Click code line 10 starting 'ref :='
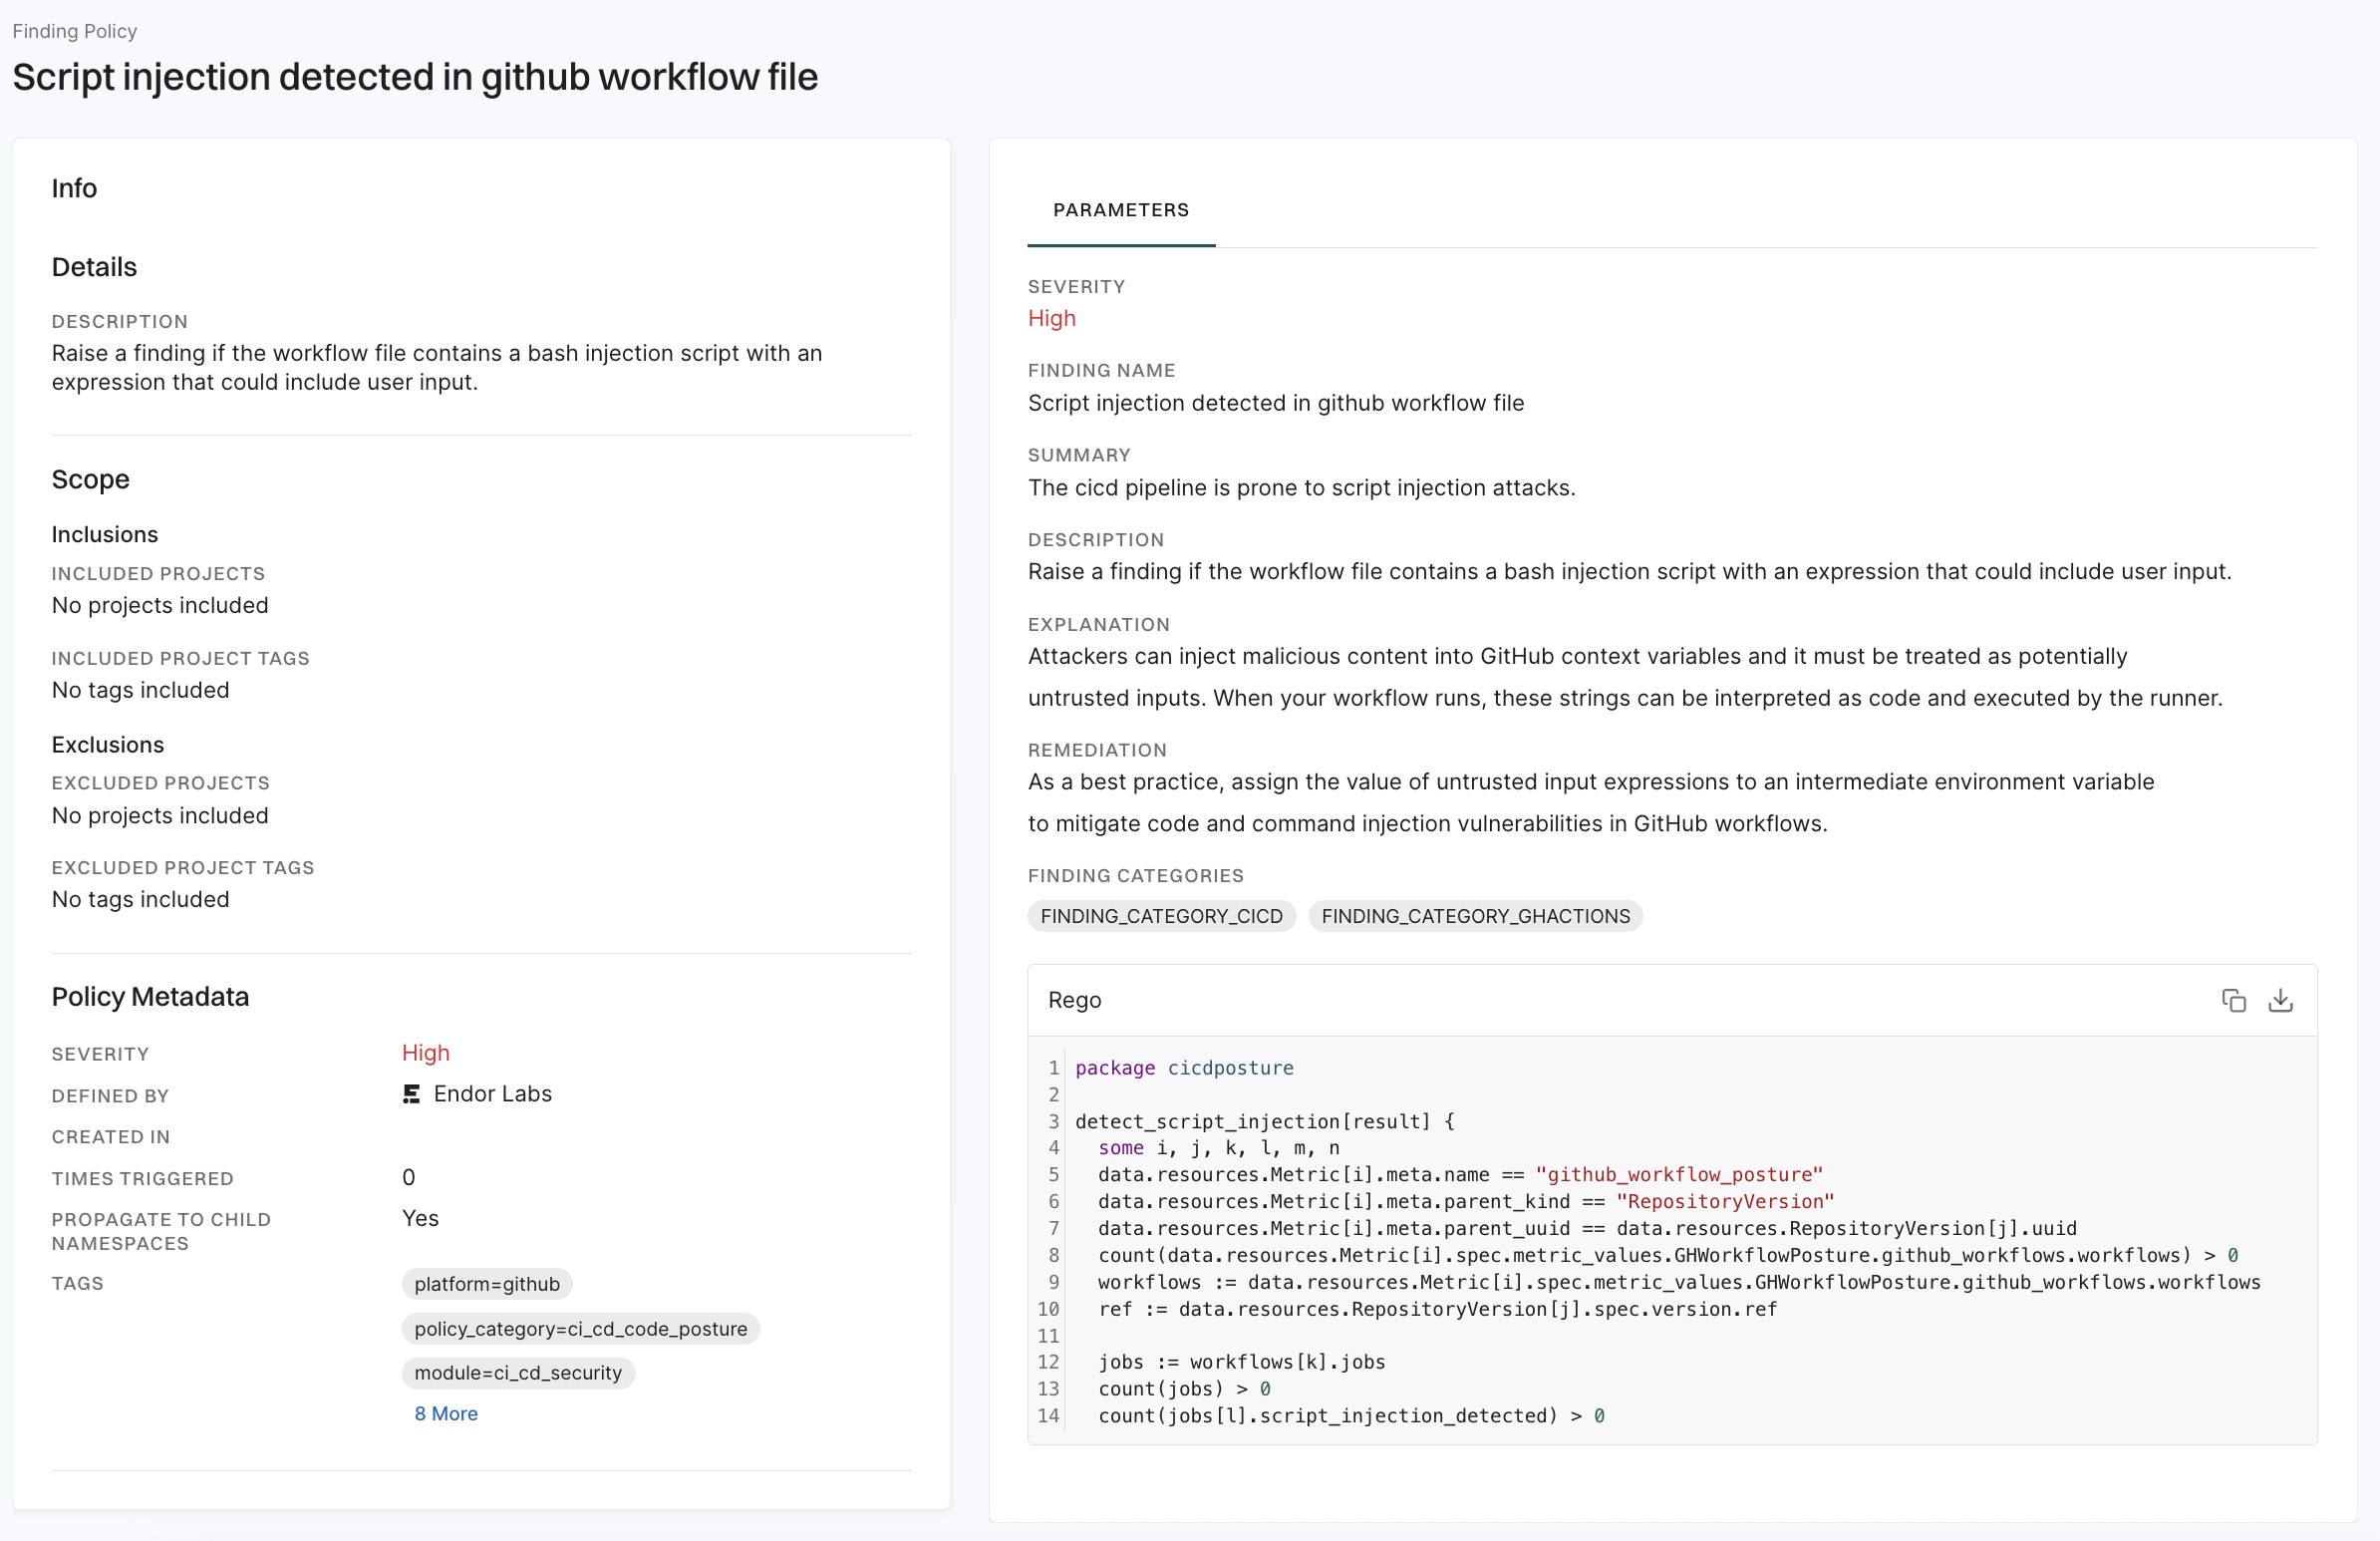 (1437, 1308)
